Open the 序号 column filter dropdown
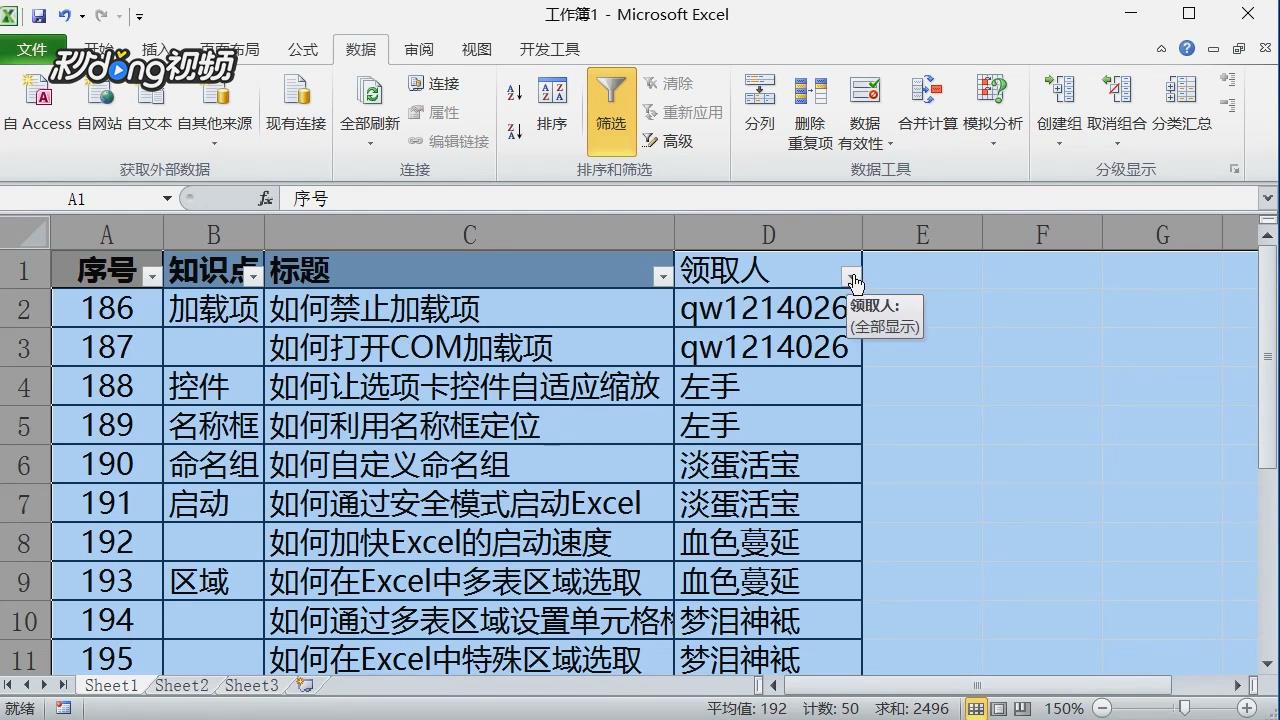The height and width of the screenshot is (720, 1280). [152, 277]
